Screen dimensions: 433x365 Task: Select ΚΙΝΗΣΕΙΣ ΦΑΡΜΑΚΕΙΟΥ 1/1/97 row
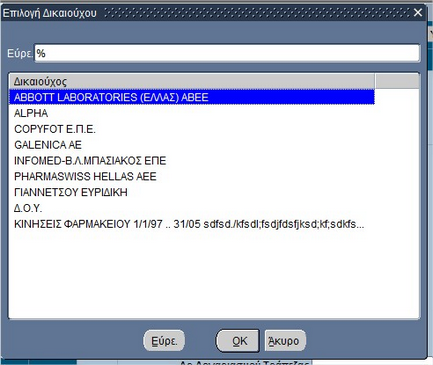click(192, 224)
